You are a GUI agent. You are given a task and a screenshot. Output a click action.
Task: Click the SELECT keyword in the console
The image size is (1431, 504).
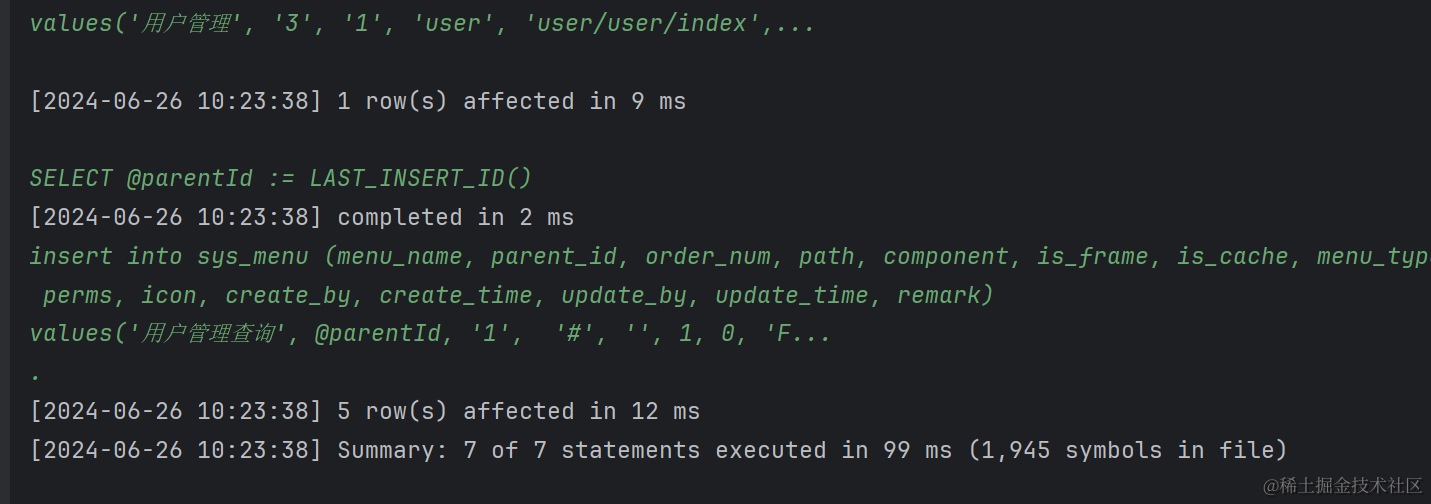point(71,178)
